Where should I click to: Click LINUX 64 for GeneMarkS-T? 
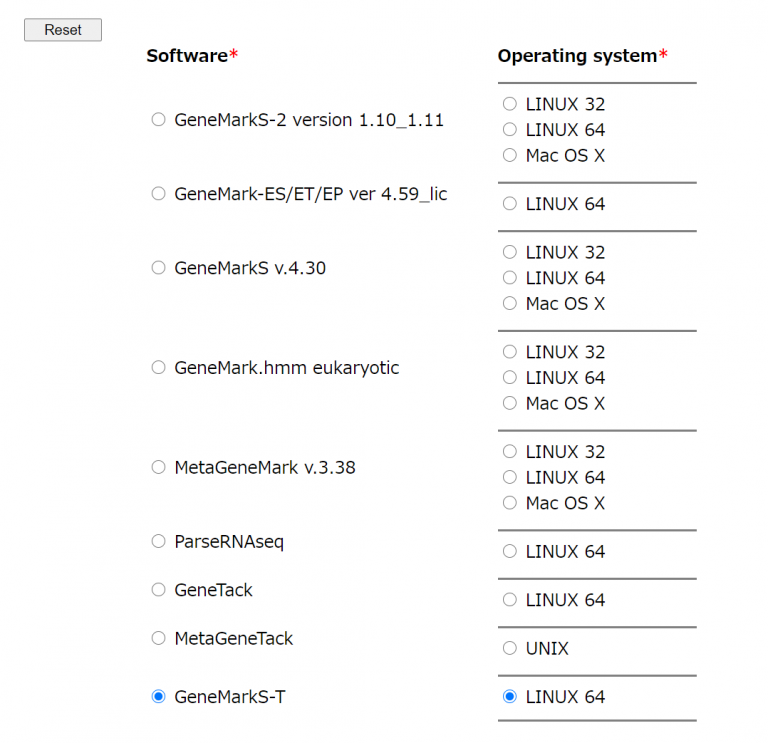pos(510,697)
